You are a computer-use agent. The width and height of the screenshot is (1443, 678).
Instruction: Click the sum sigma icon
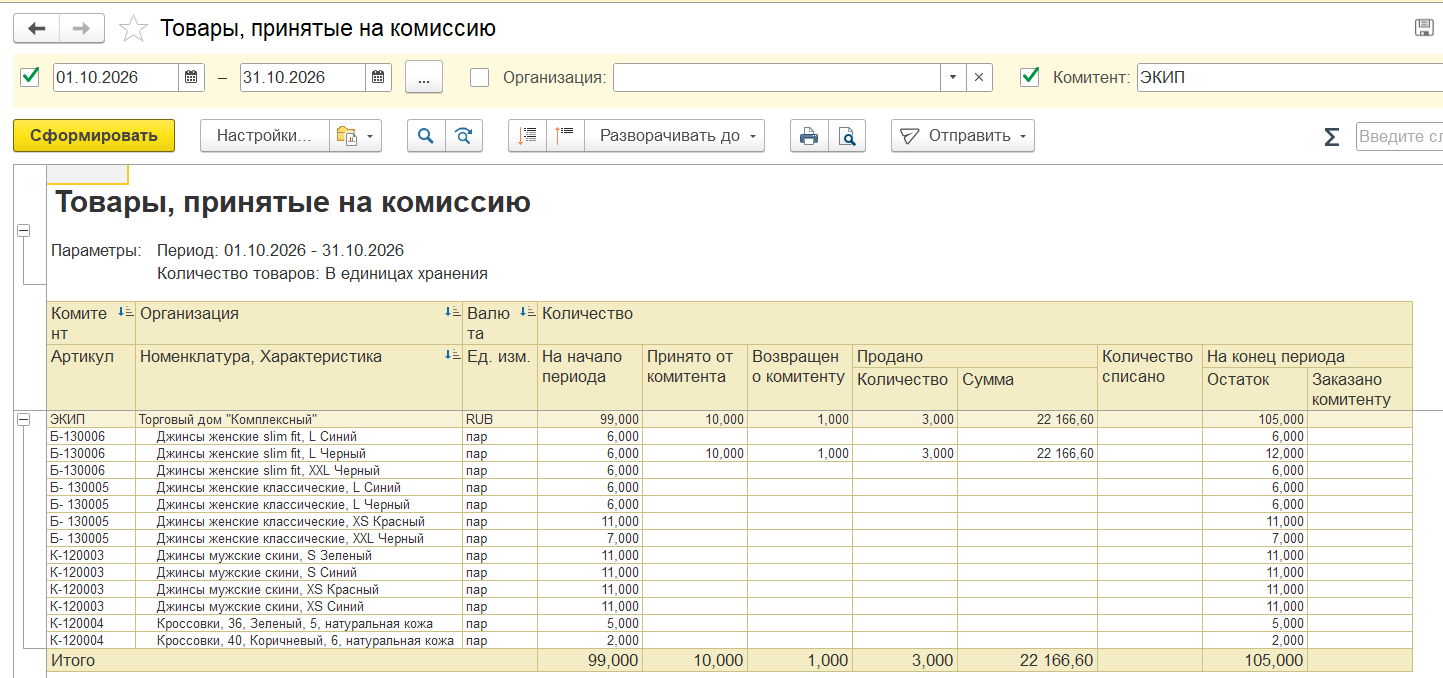[1331, 137]
